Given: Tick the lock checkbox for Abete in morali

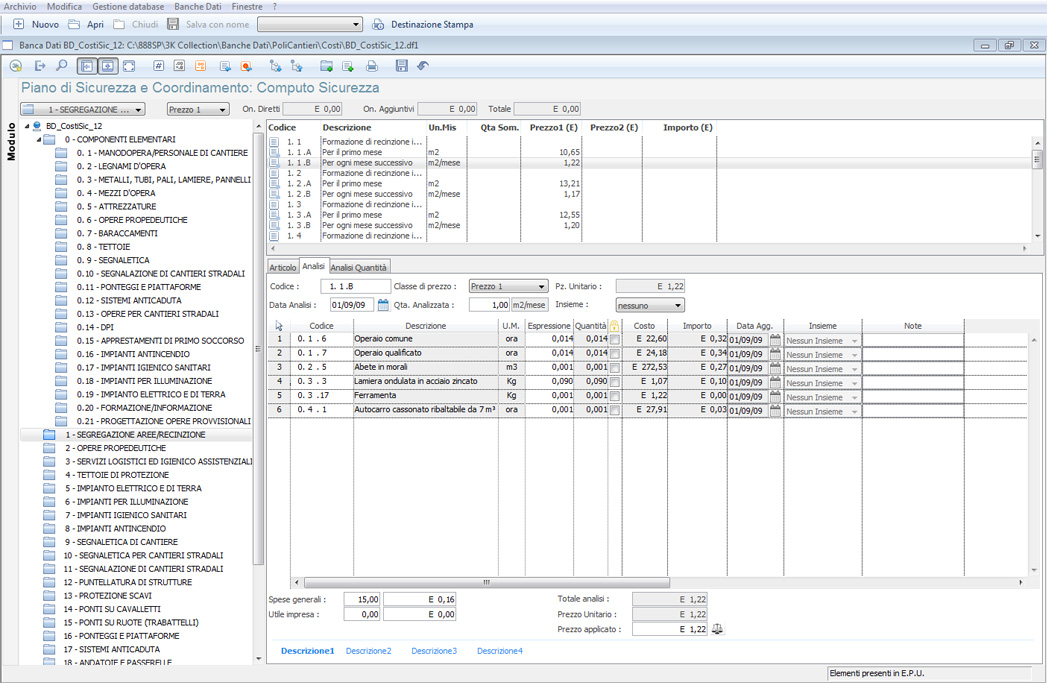Looking at the screenshot, I should pyautogui.click(x=615, y=368).
